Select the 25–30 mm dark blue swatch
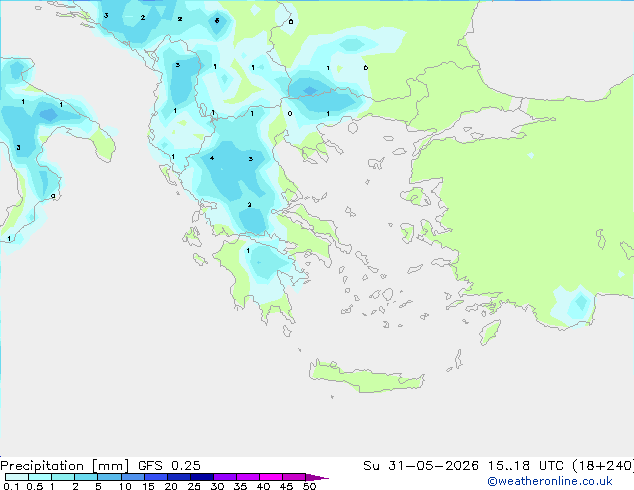This screenshot has width=634, height=490. pyautogui.click(x=202, y=477)
